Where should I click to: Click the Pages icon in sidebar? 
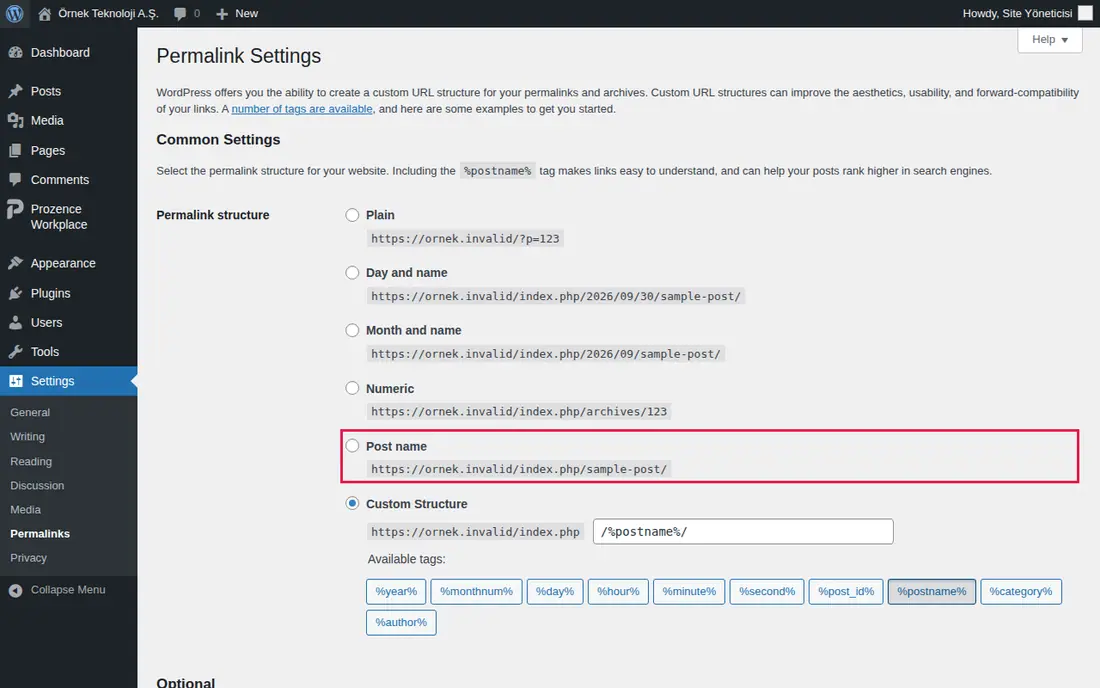coord(15,150)
